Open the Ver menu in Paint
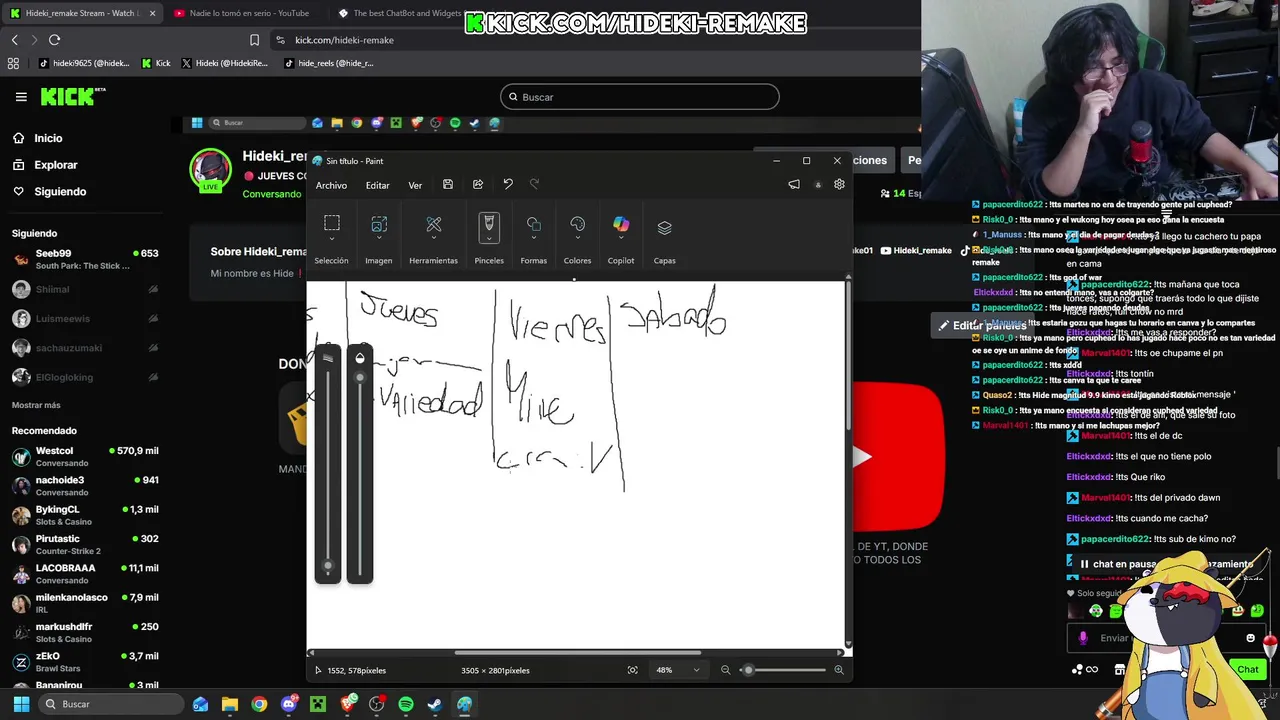Screen dimensions: 1280x720 [415, 185]
